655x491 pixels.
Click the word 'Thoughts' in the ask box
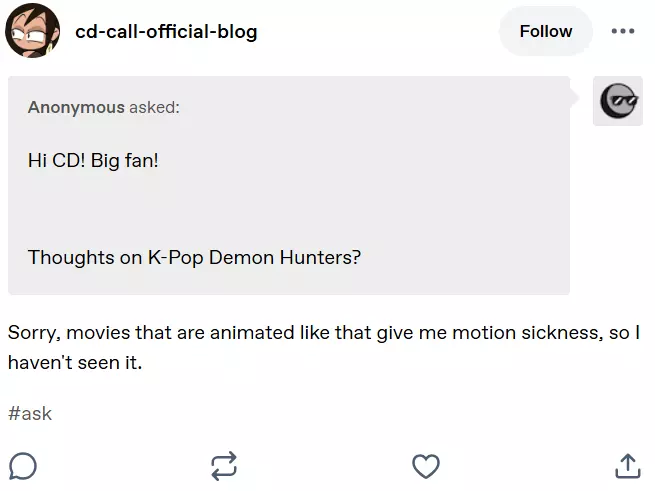click(71, 258)
